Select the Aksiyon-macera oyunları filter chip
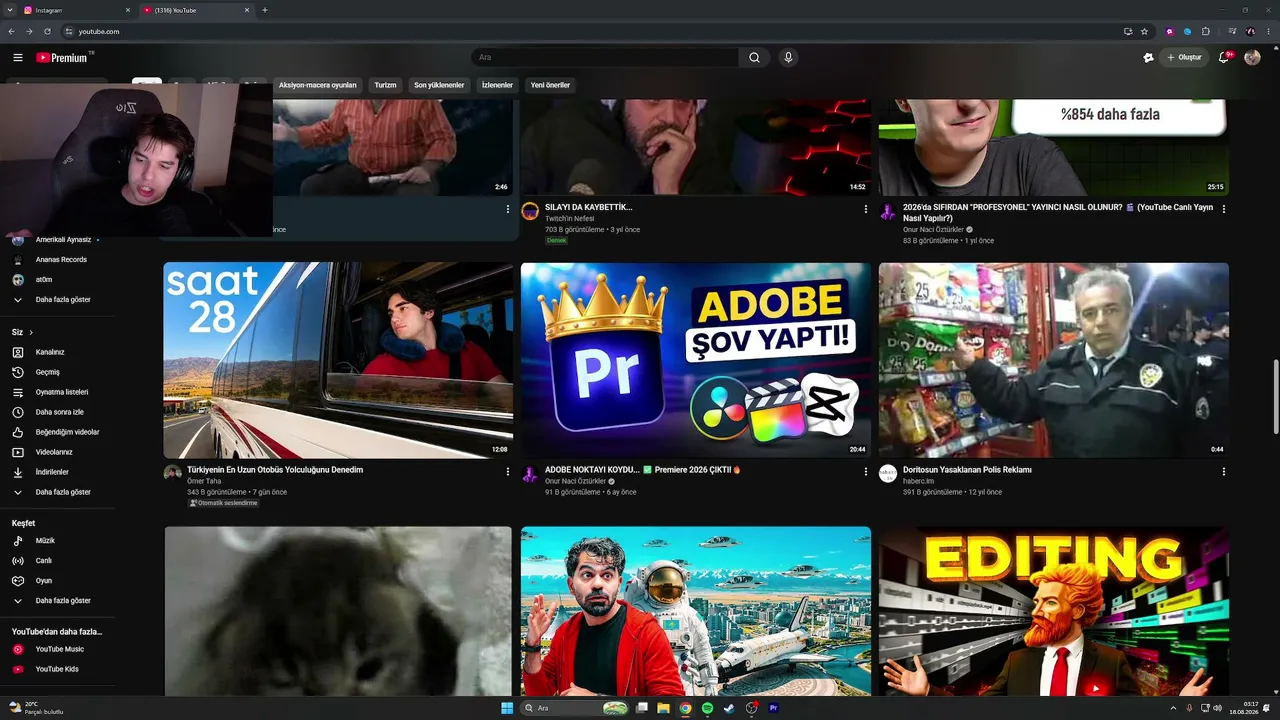Viewport: 1280px width, 720px height. (318, 85)
